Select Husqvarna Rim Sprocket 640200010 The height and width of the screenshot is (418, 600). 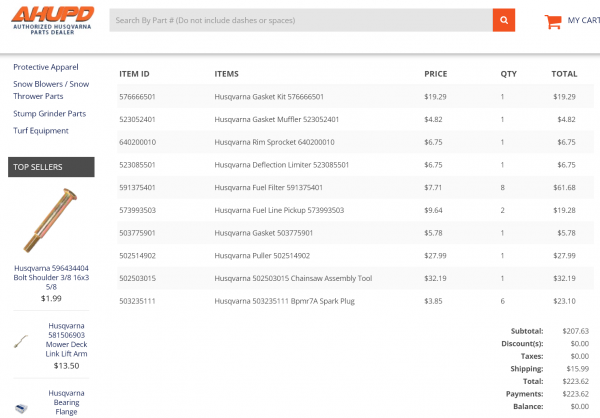(274, 142)
